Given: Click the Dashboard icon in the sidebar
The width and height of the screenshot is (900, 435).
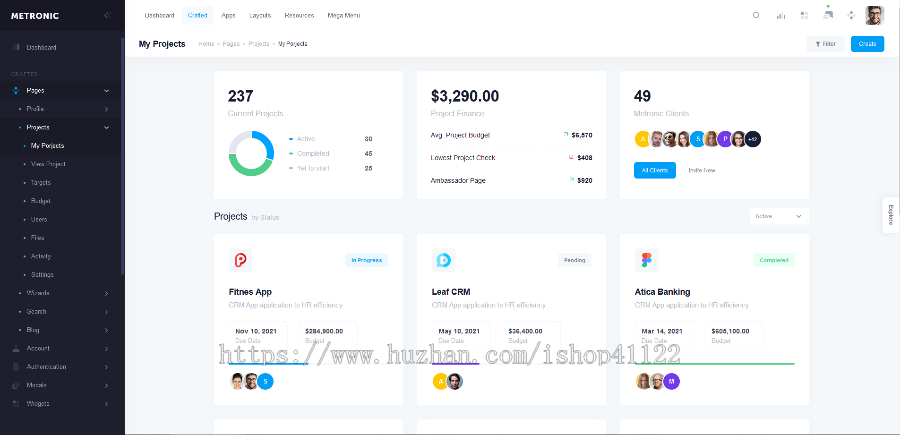Looking at the screenshot, I should 16,48.
